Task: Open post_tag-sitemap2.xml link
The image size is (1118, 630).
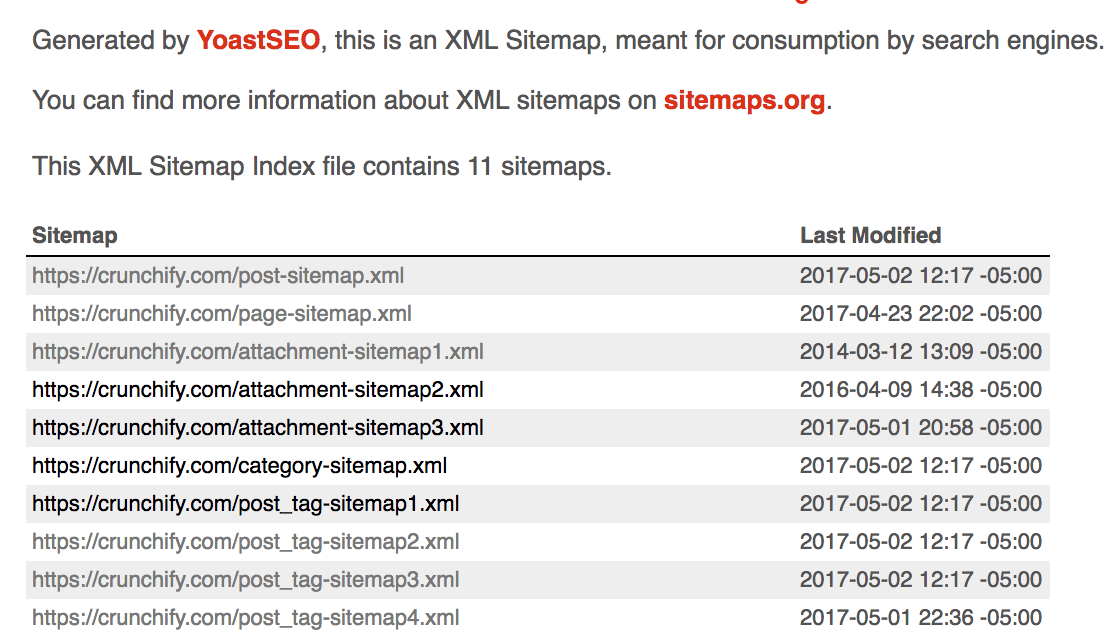Action: [245, 542]
